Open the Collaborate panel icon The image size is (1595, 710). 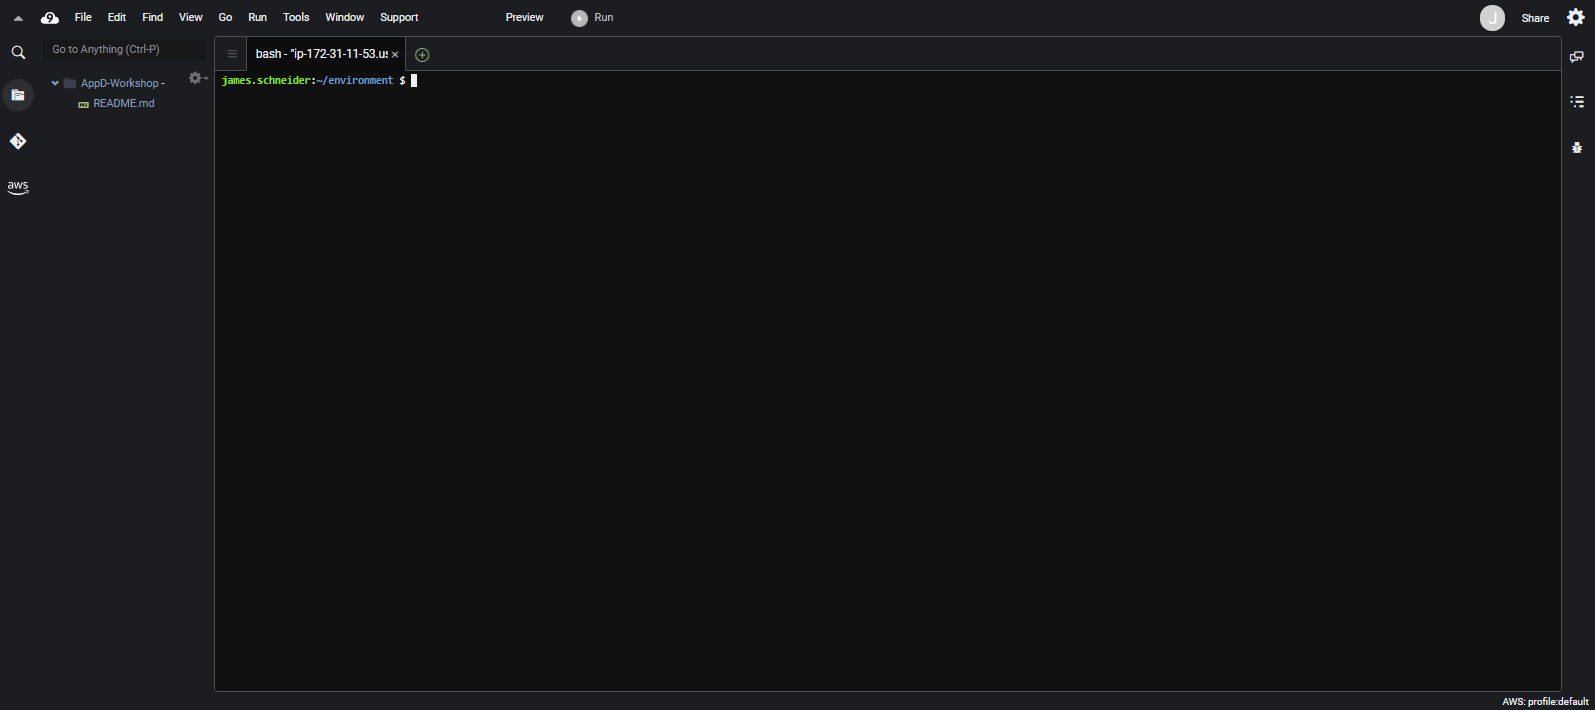click(x=1577, y=57)
